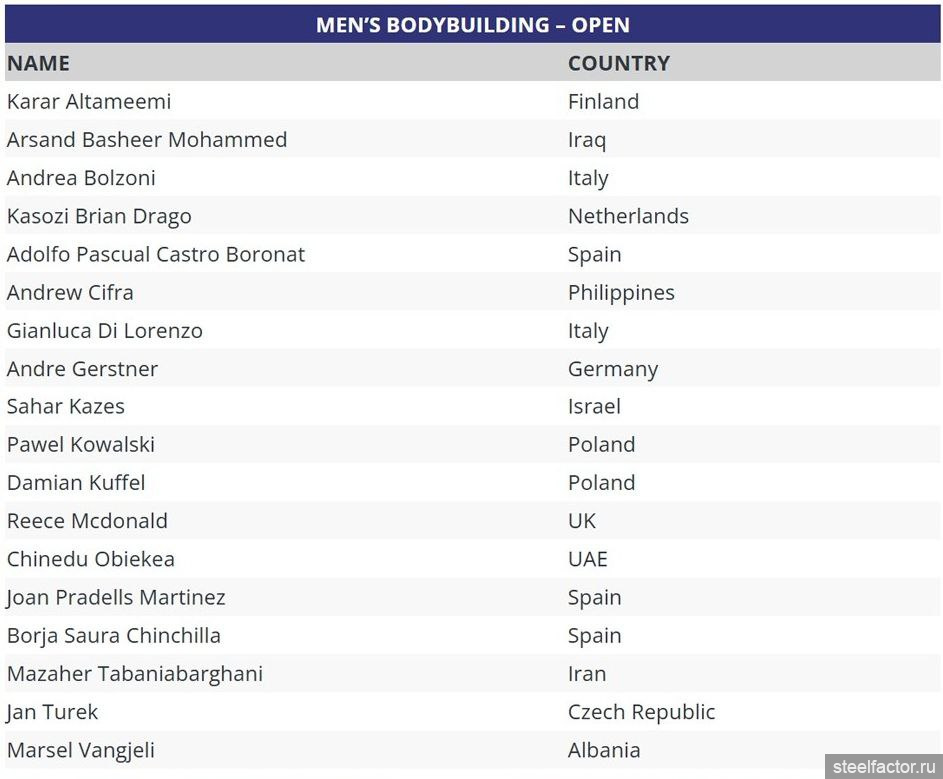943x779 pixels.
Task: Click the name Andrew Cifra
Action: [x=70, y=292]
